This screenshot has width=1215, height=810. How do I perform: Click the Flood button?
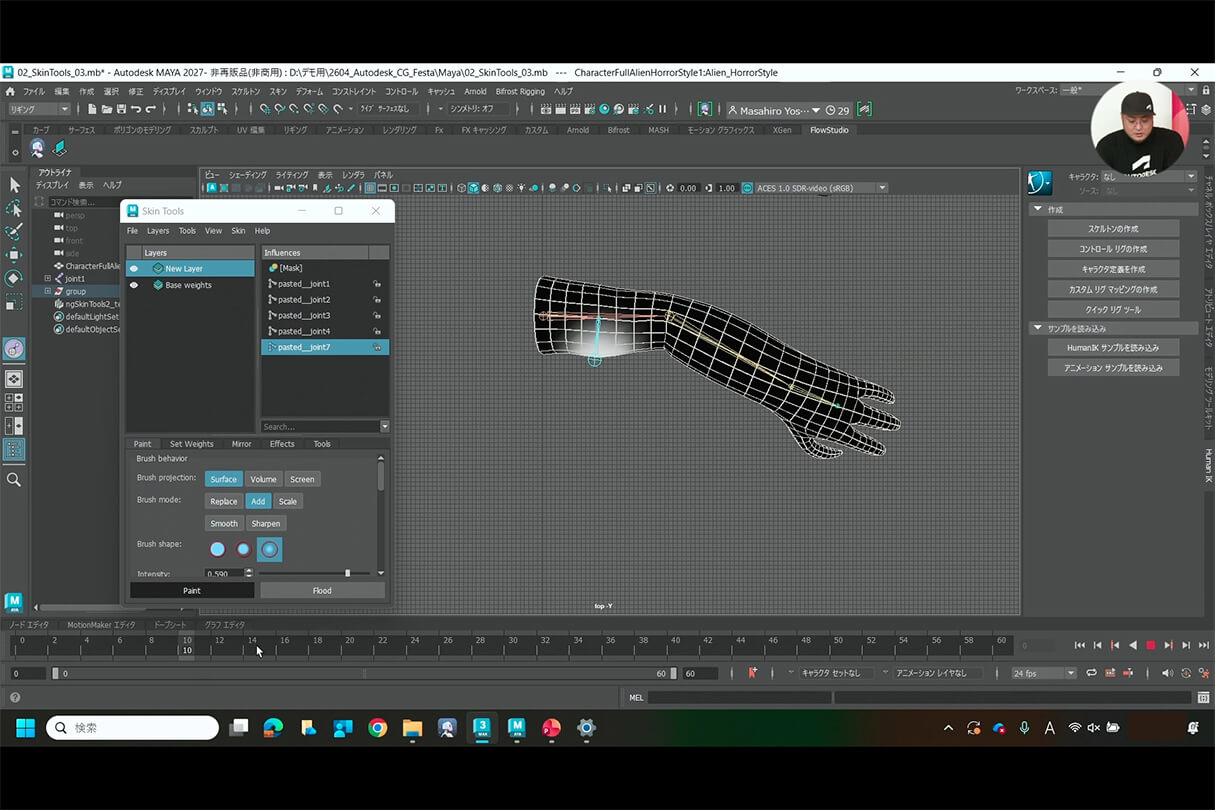click(322, 591)
